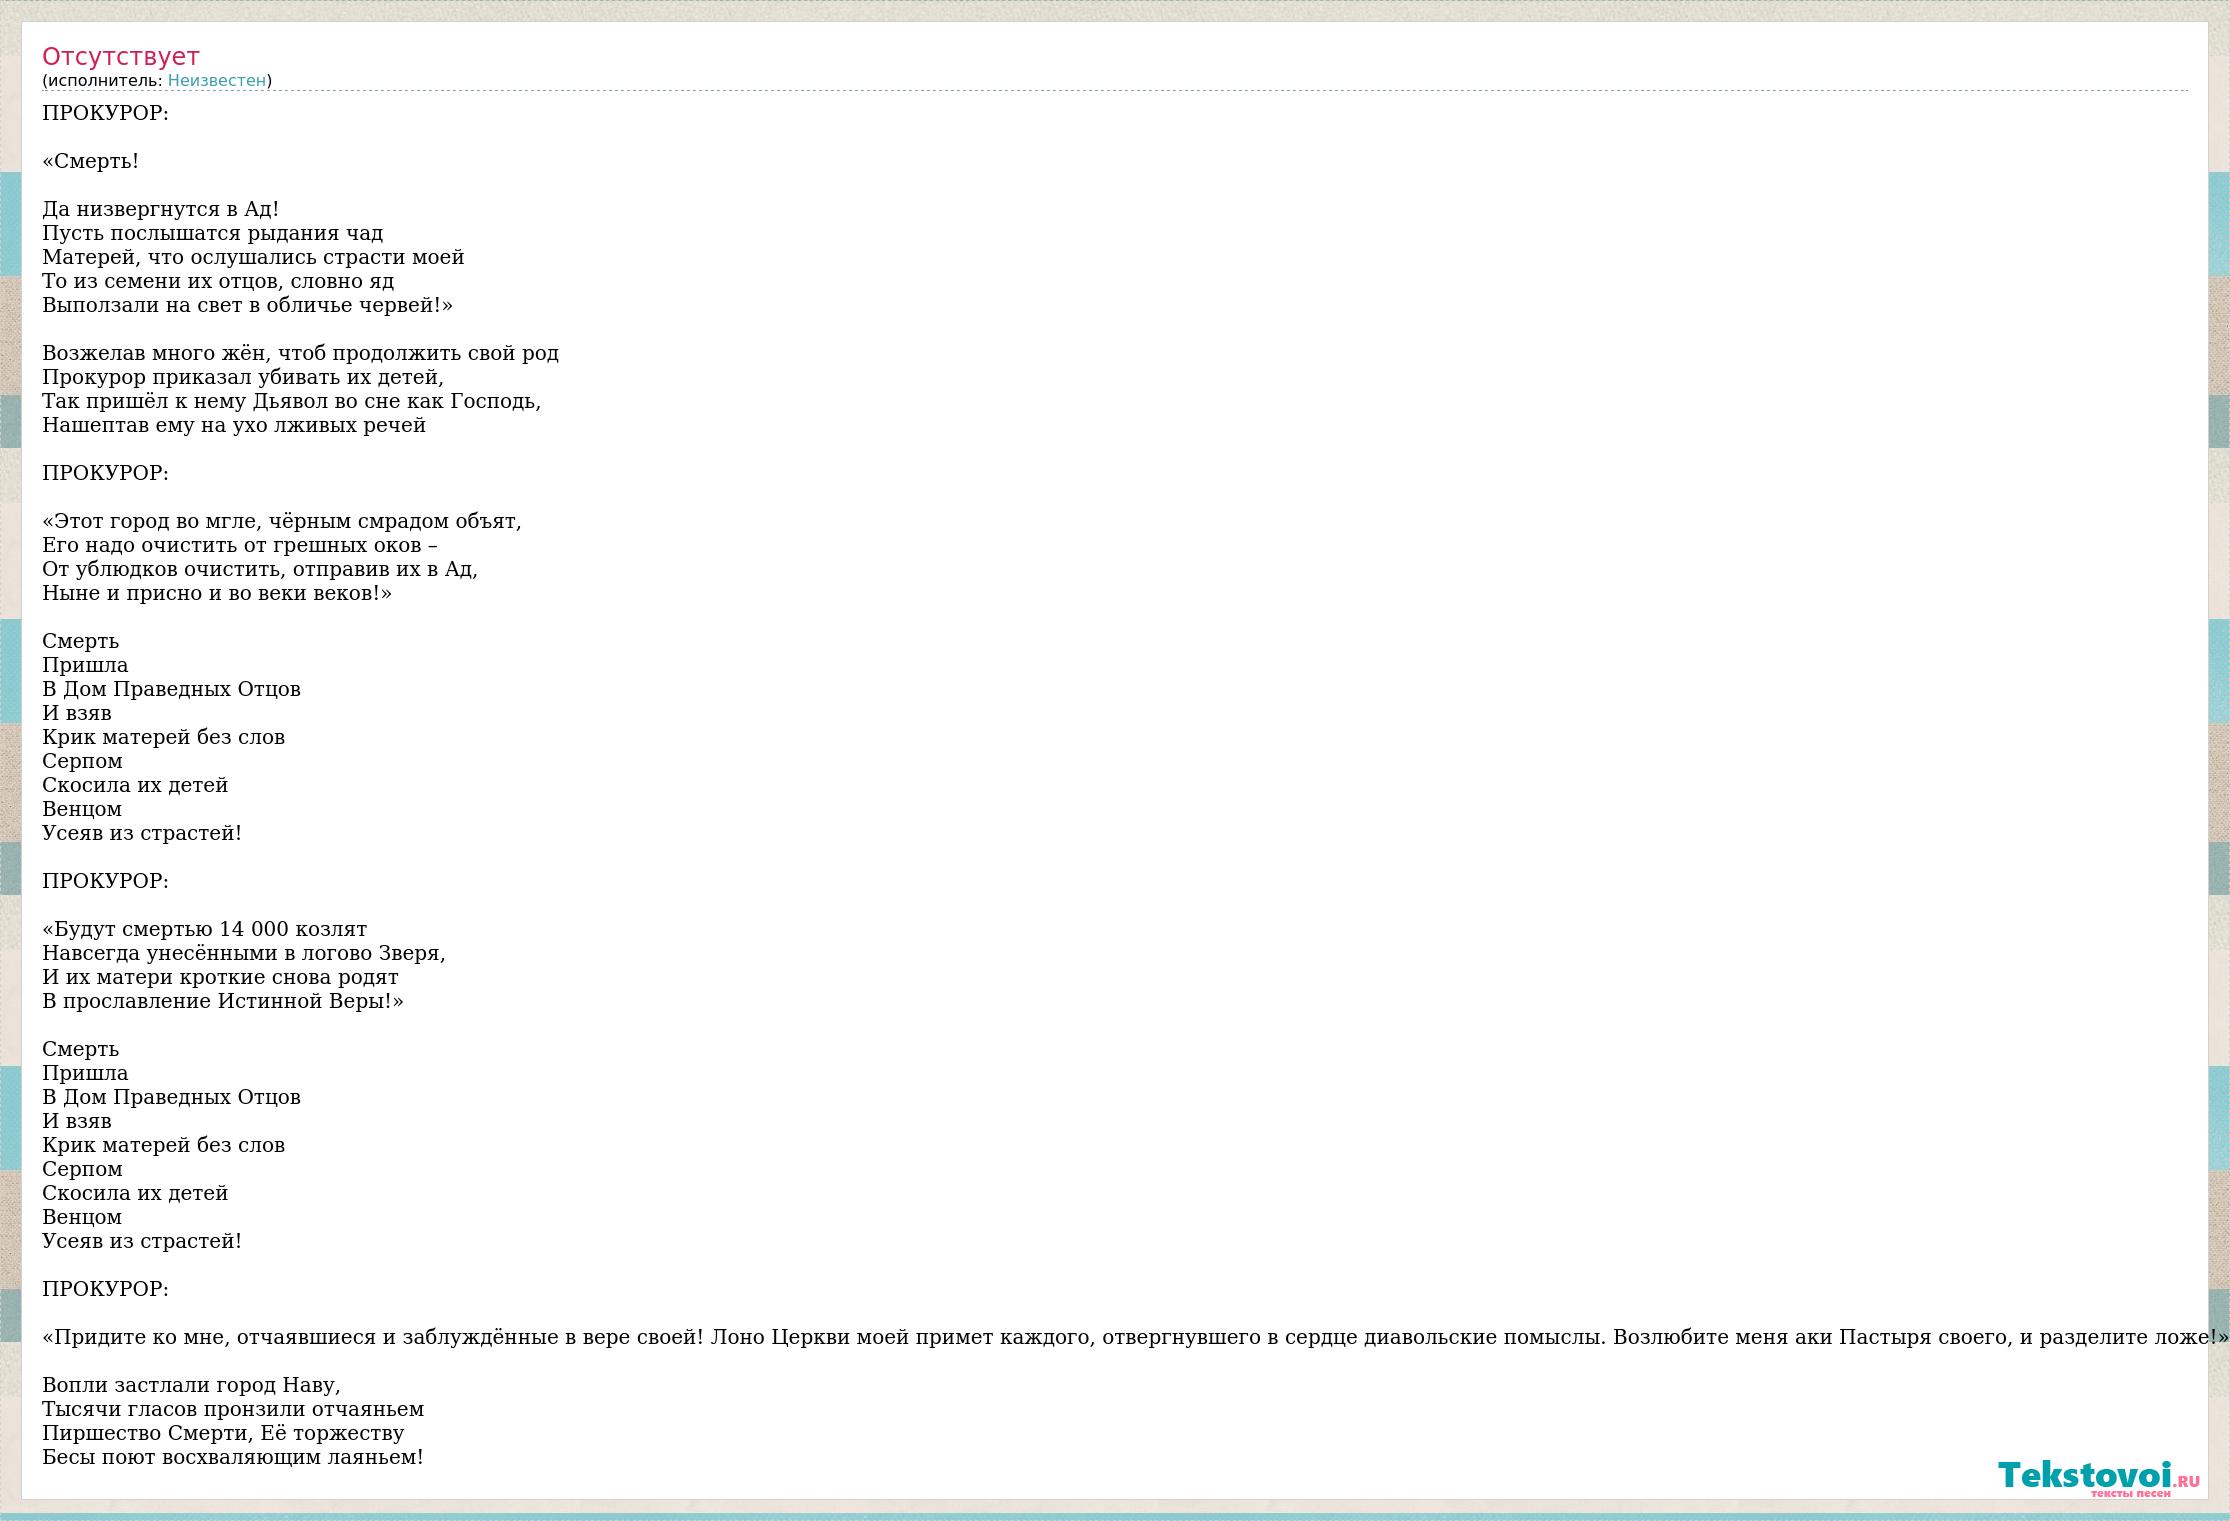This screenshot has height=1521, width=2230.
Task: Click line Возжелав много жён
Action: (301, 353)
